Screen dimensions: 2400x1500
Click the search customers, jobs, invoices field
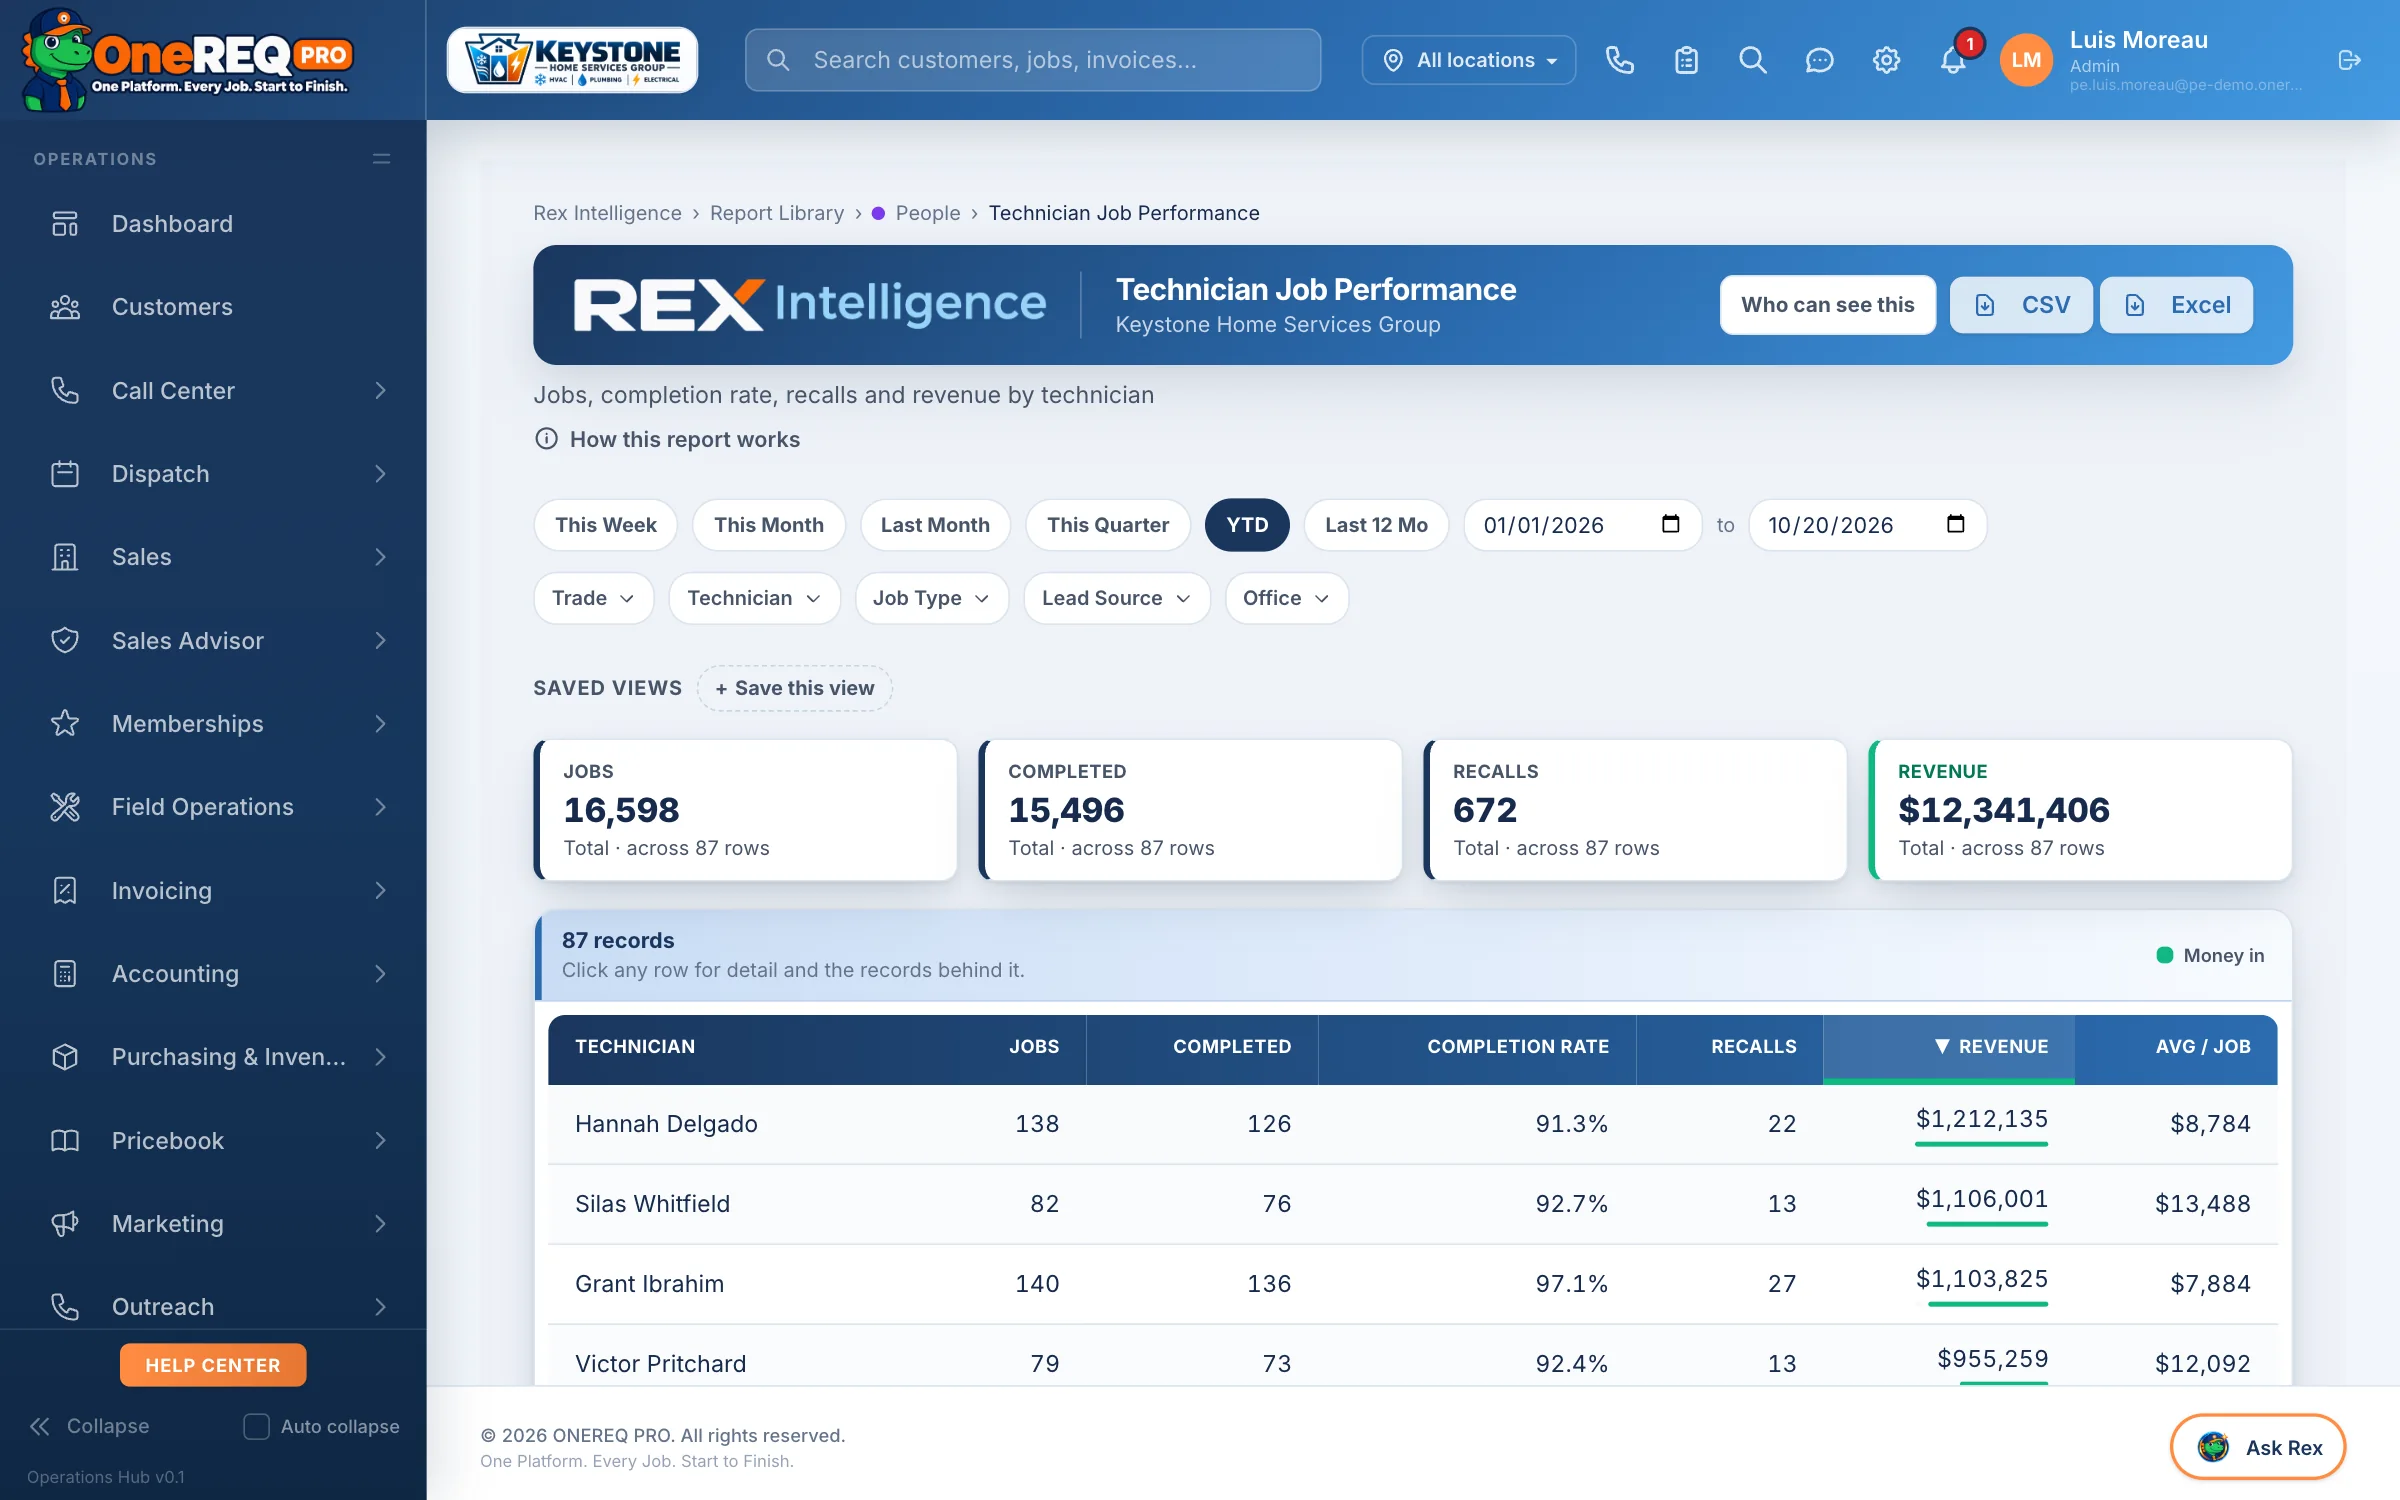(1033, 60)
